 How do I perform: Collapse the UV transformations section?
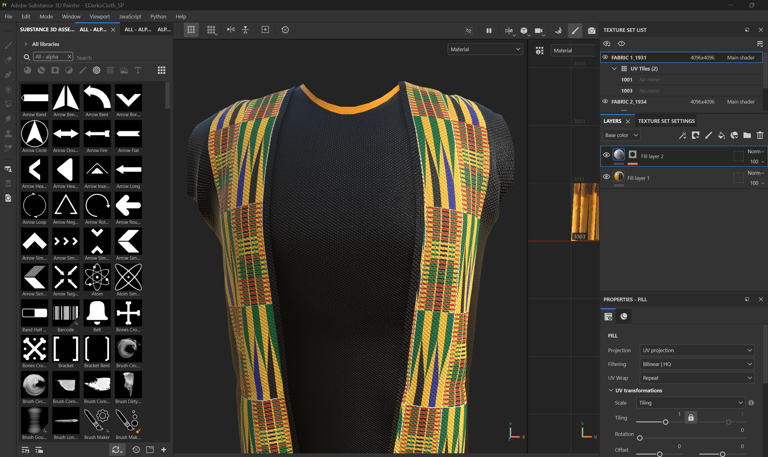coord(611,390)
